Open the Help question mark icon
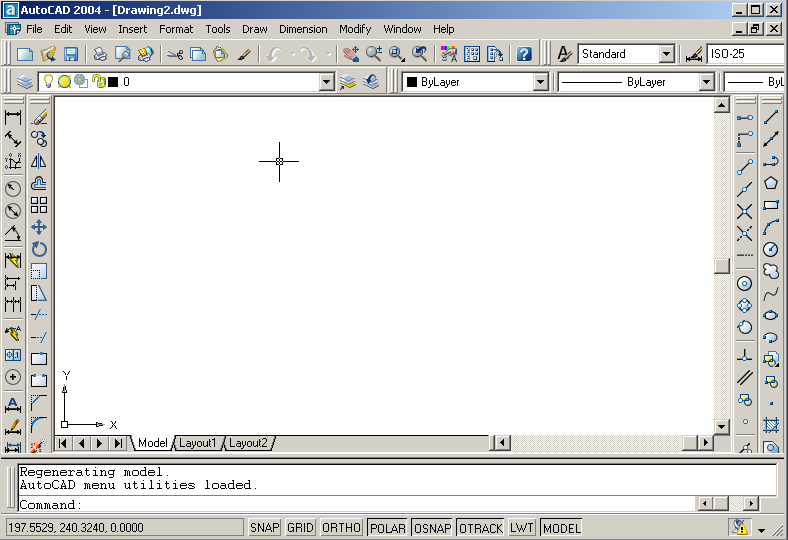This screenshot has height=540, width=788. [x=524, y=54]
